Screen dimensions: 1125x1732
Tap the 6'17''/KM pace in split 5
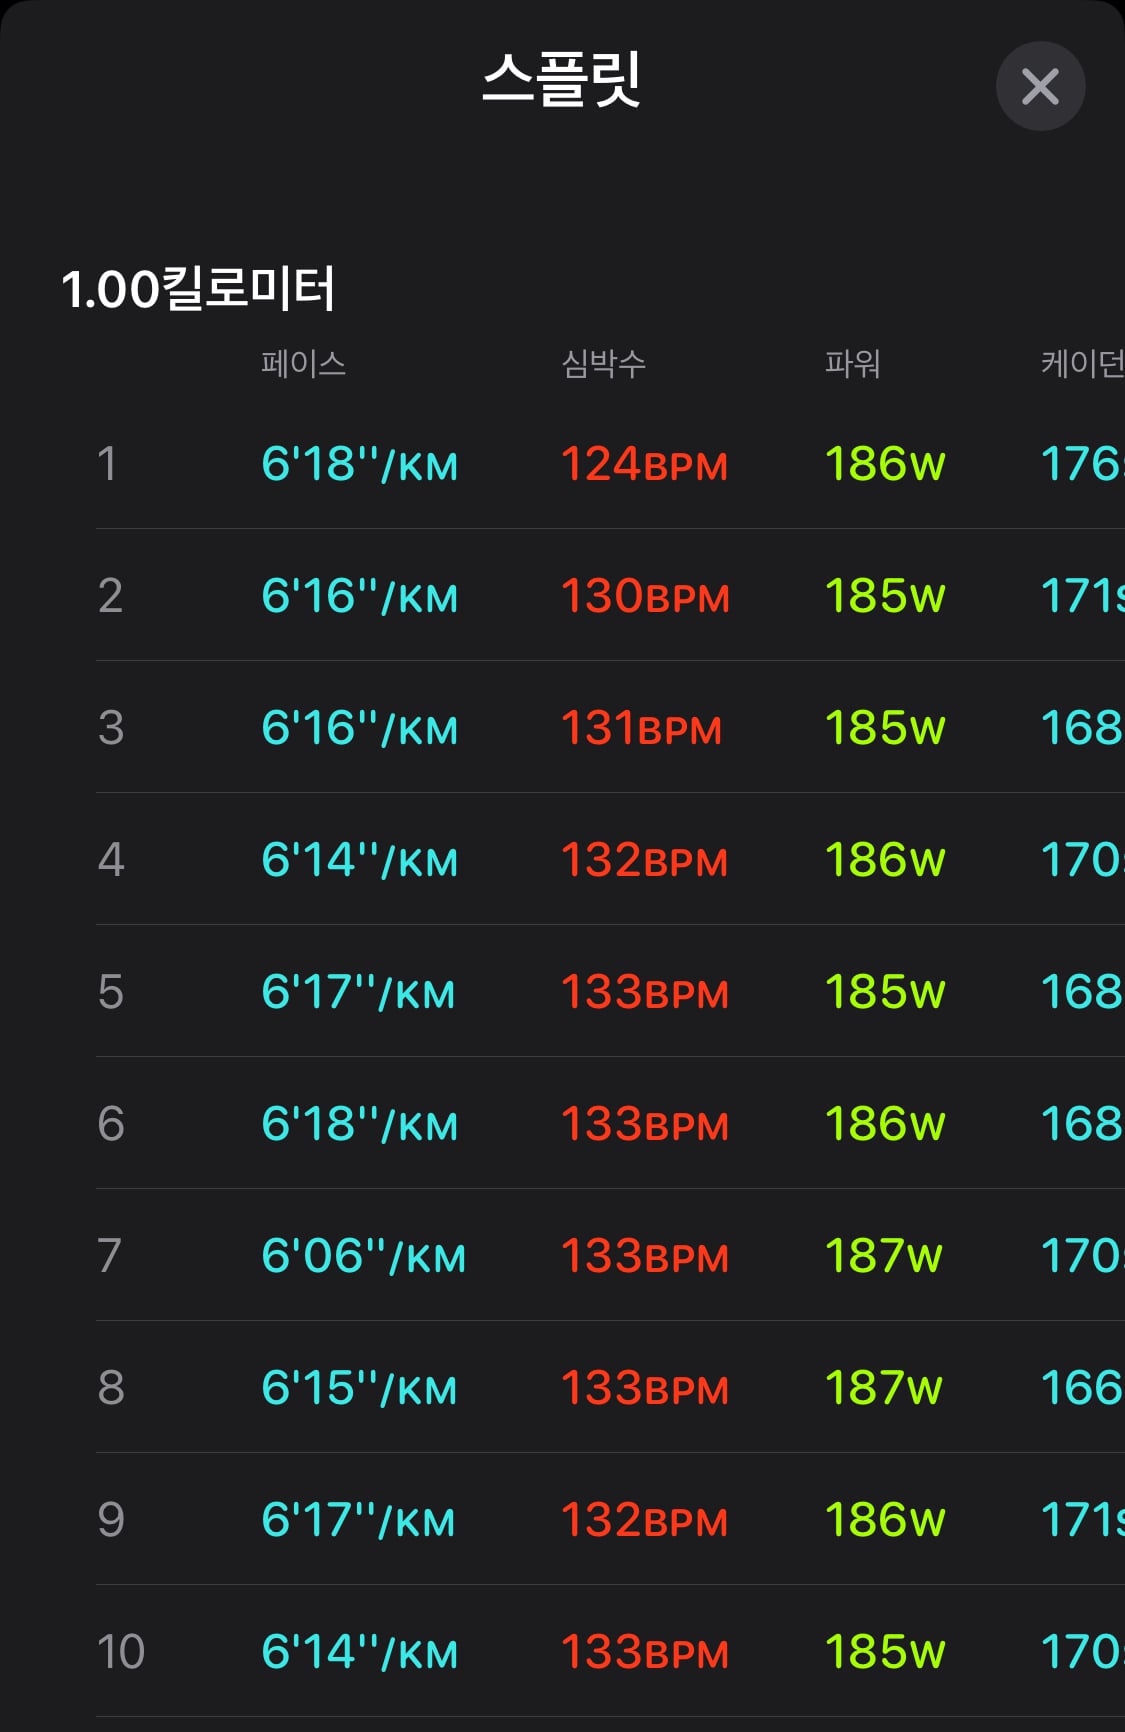pyautogui.click(x=358, y=992)
